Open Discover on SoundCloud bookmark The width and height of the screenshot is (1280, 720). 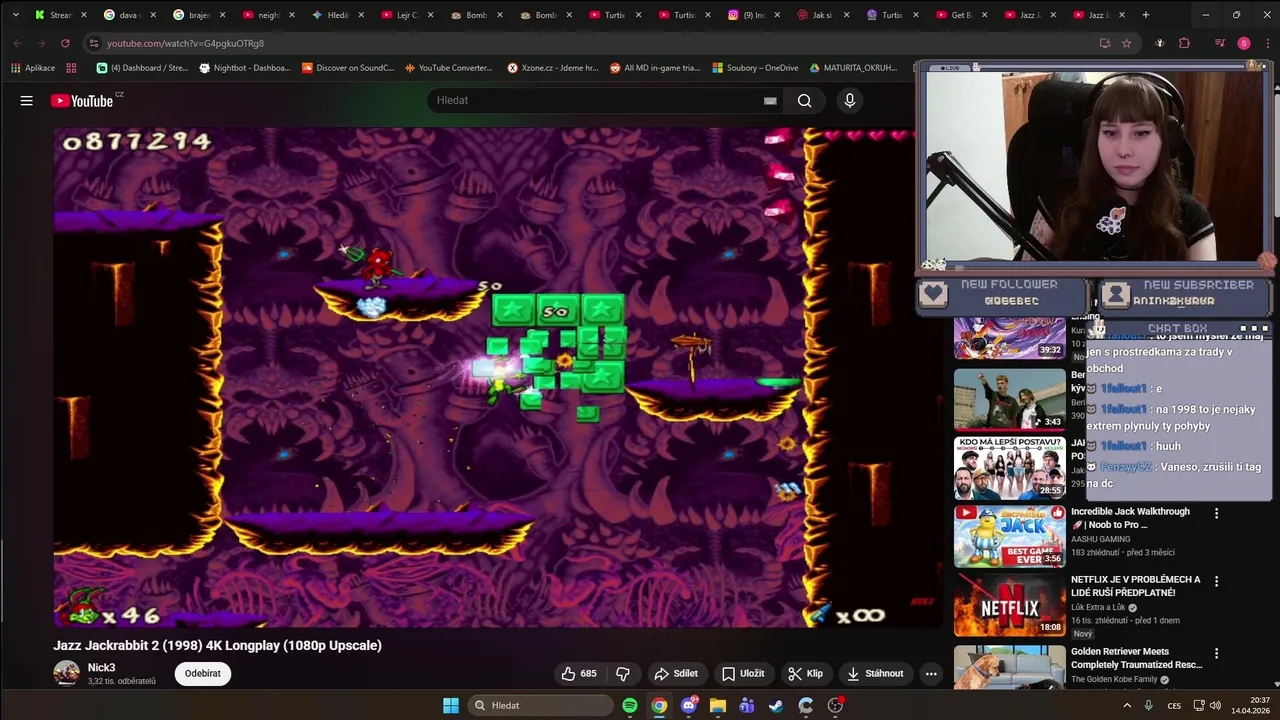[347, 68]
